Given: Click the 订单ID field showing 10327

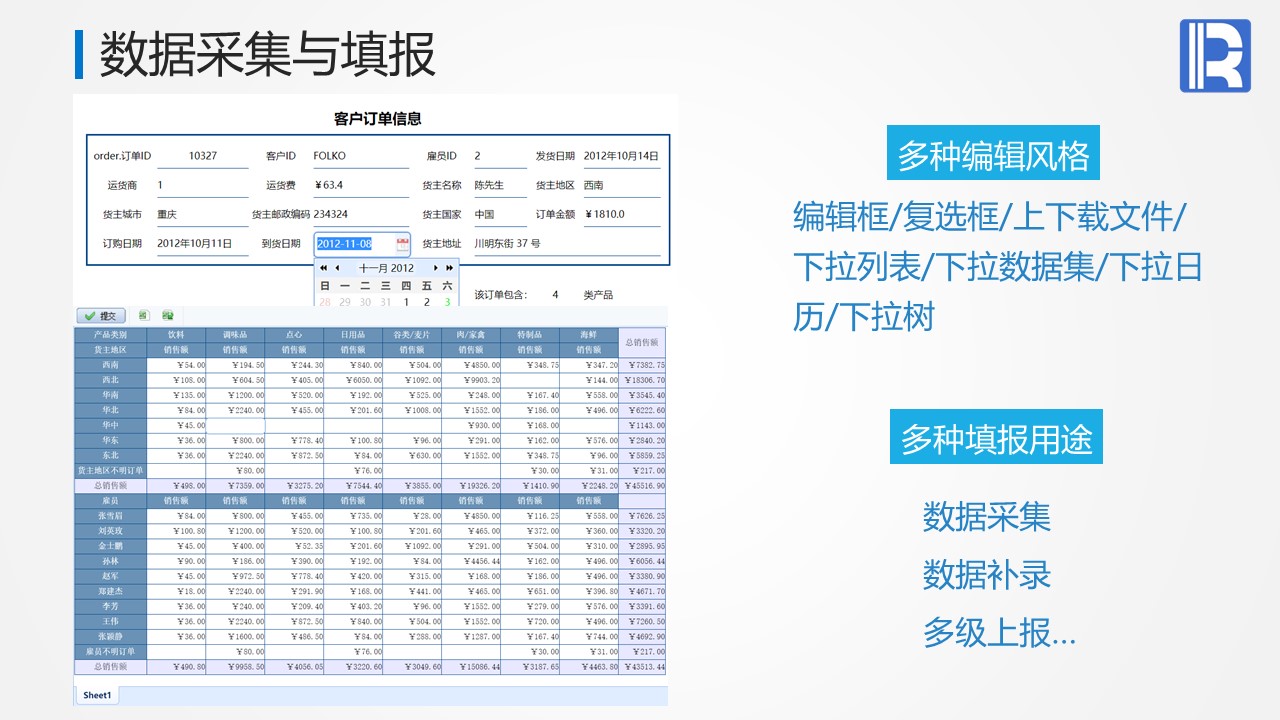Looking at the screenshot, I should [202, 156].
